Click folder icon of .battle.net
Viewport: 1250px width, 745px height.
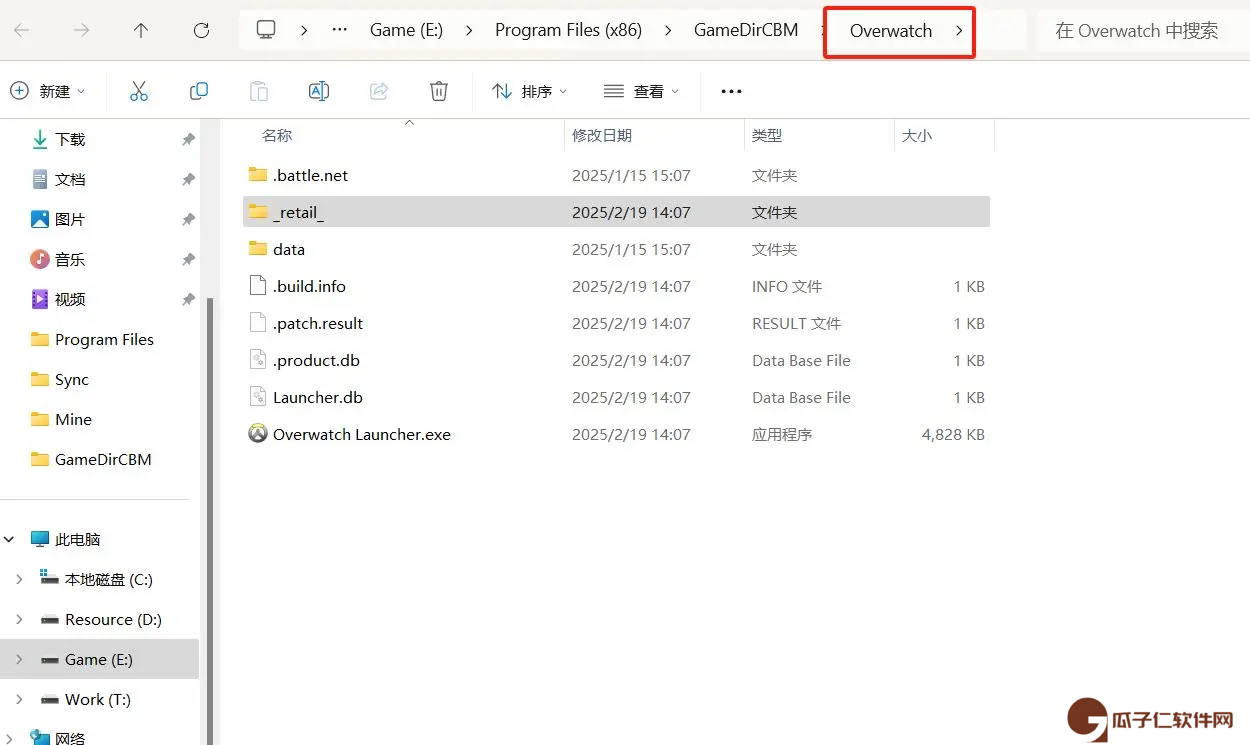[x=258, y=175]
